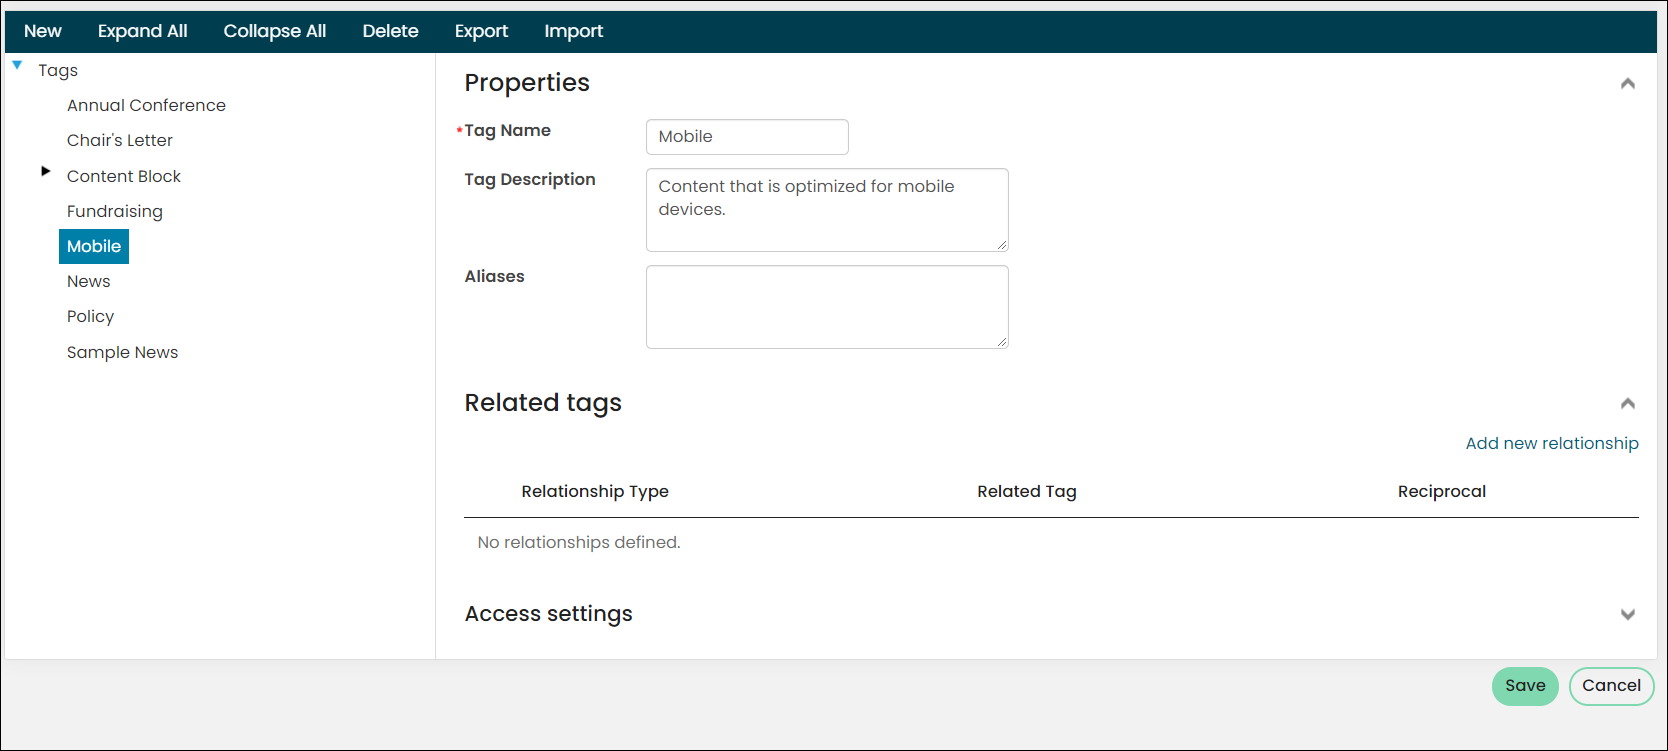Select the Sample News tag
1668x751 pixels.
(x=122, y=352)
